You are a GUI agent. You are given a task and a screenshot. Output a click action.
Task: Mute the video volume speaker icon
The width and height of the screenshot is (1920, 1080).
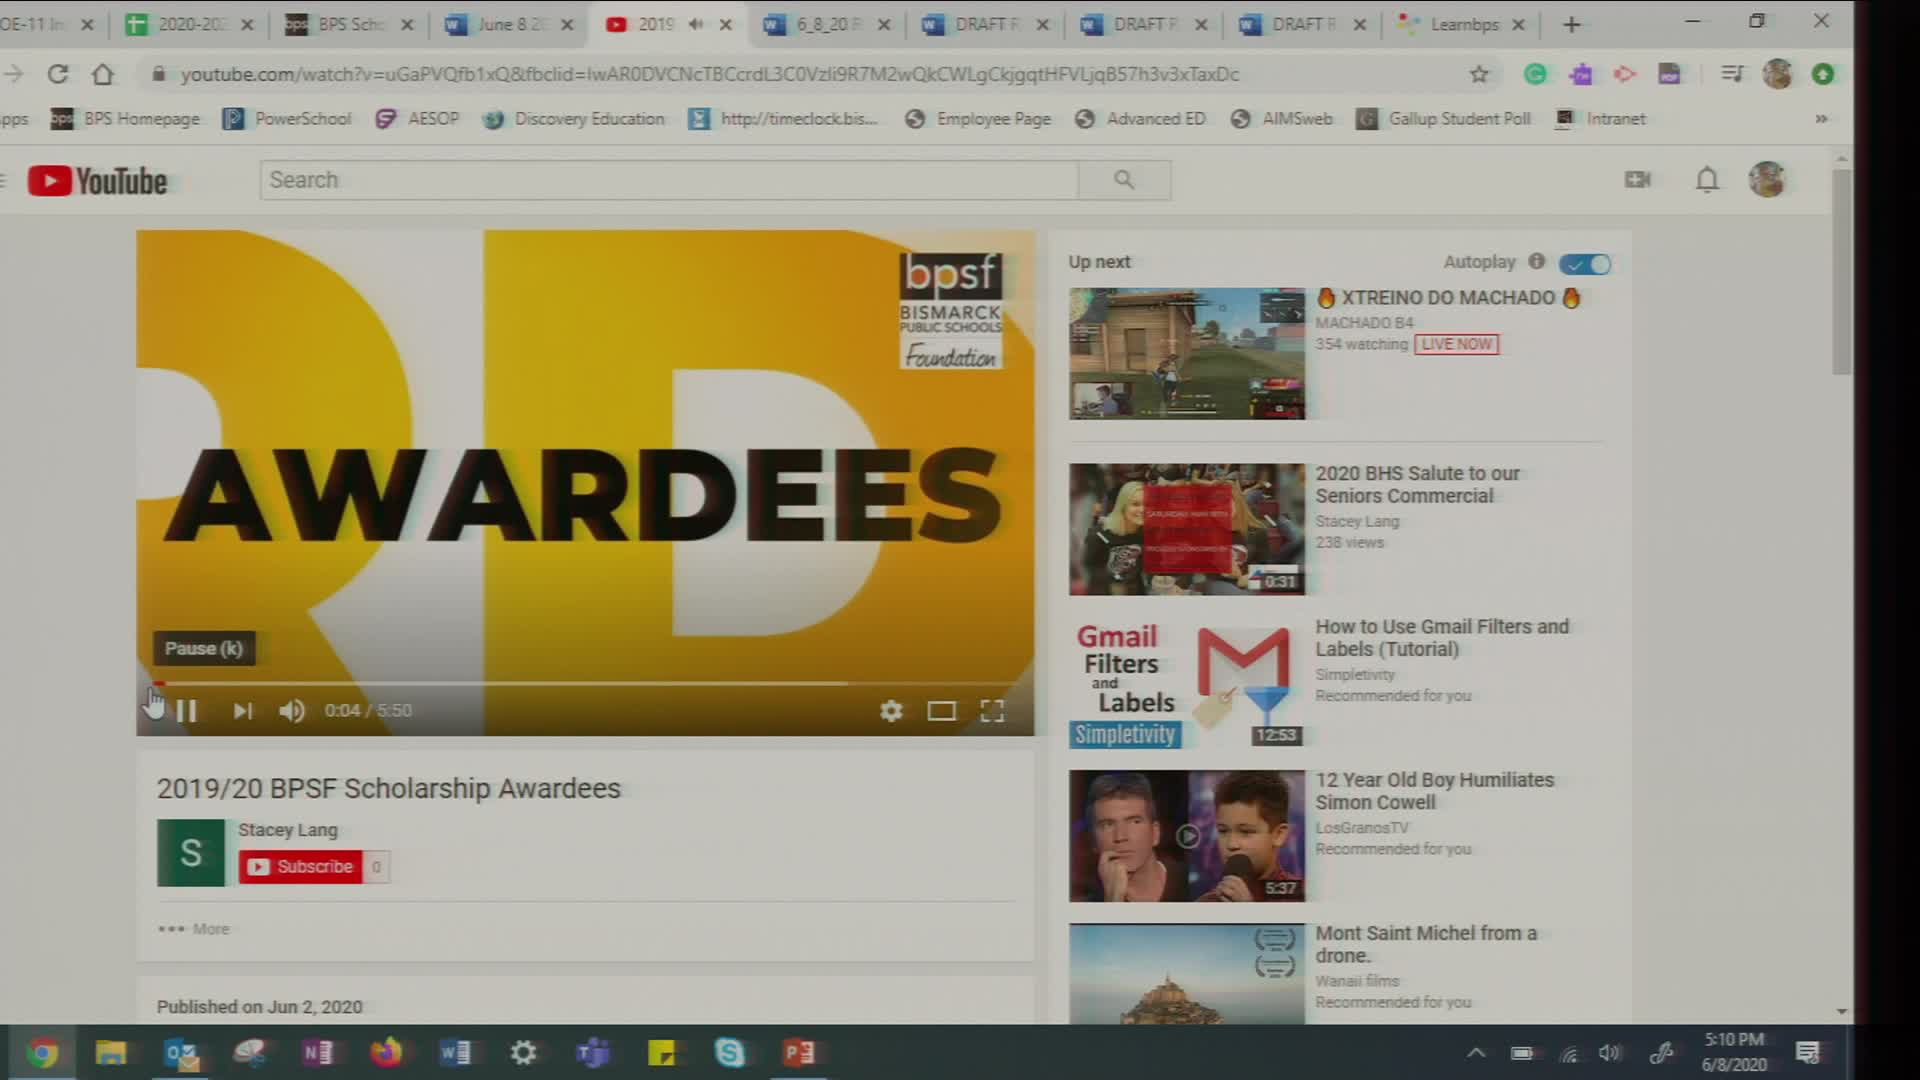(292, 711)
